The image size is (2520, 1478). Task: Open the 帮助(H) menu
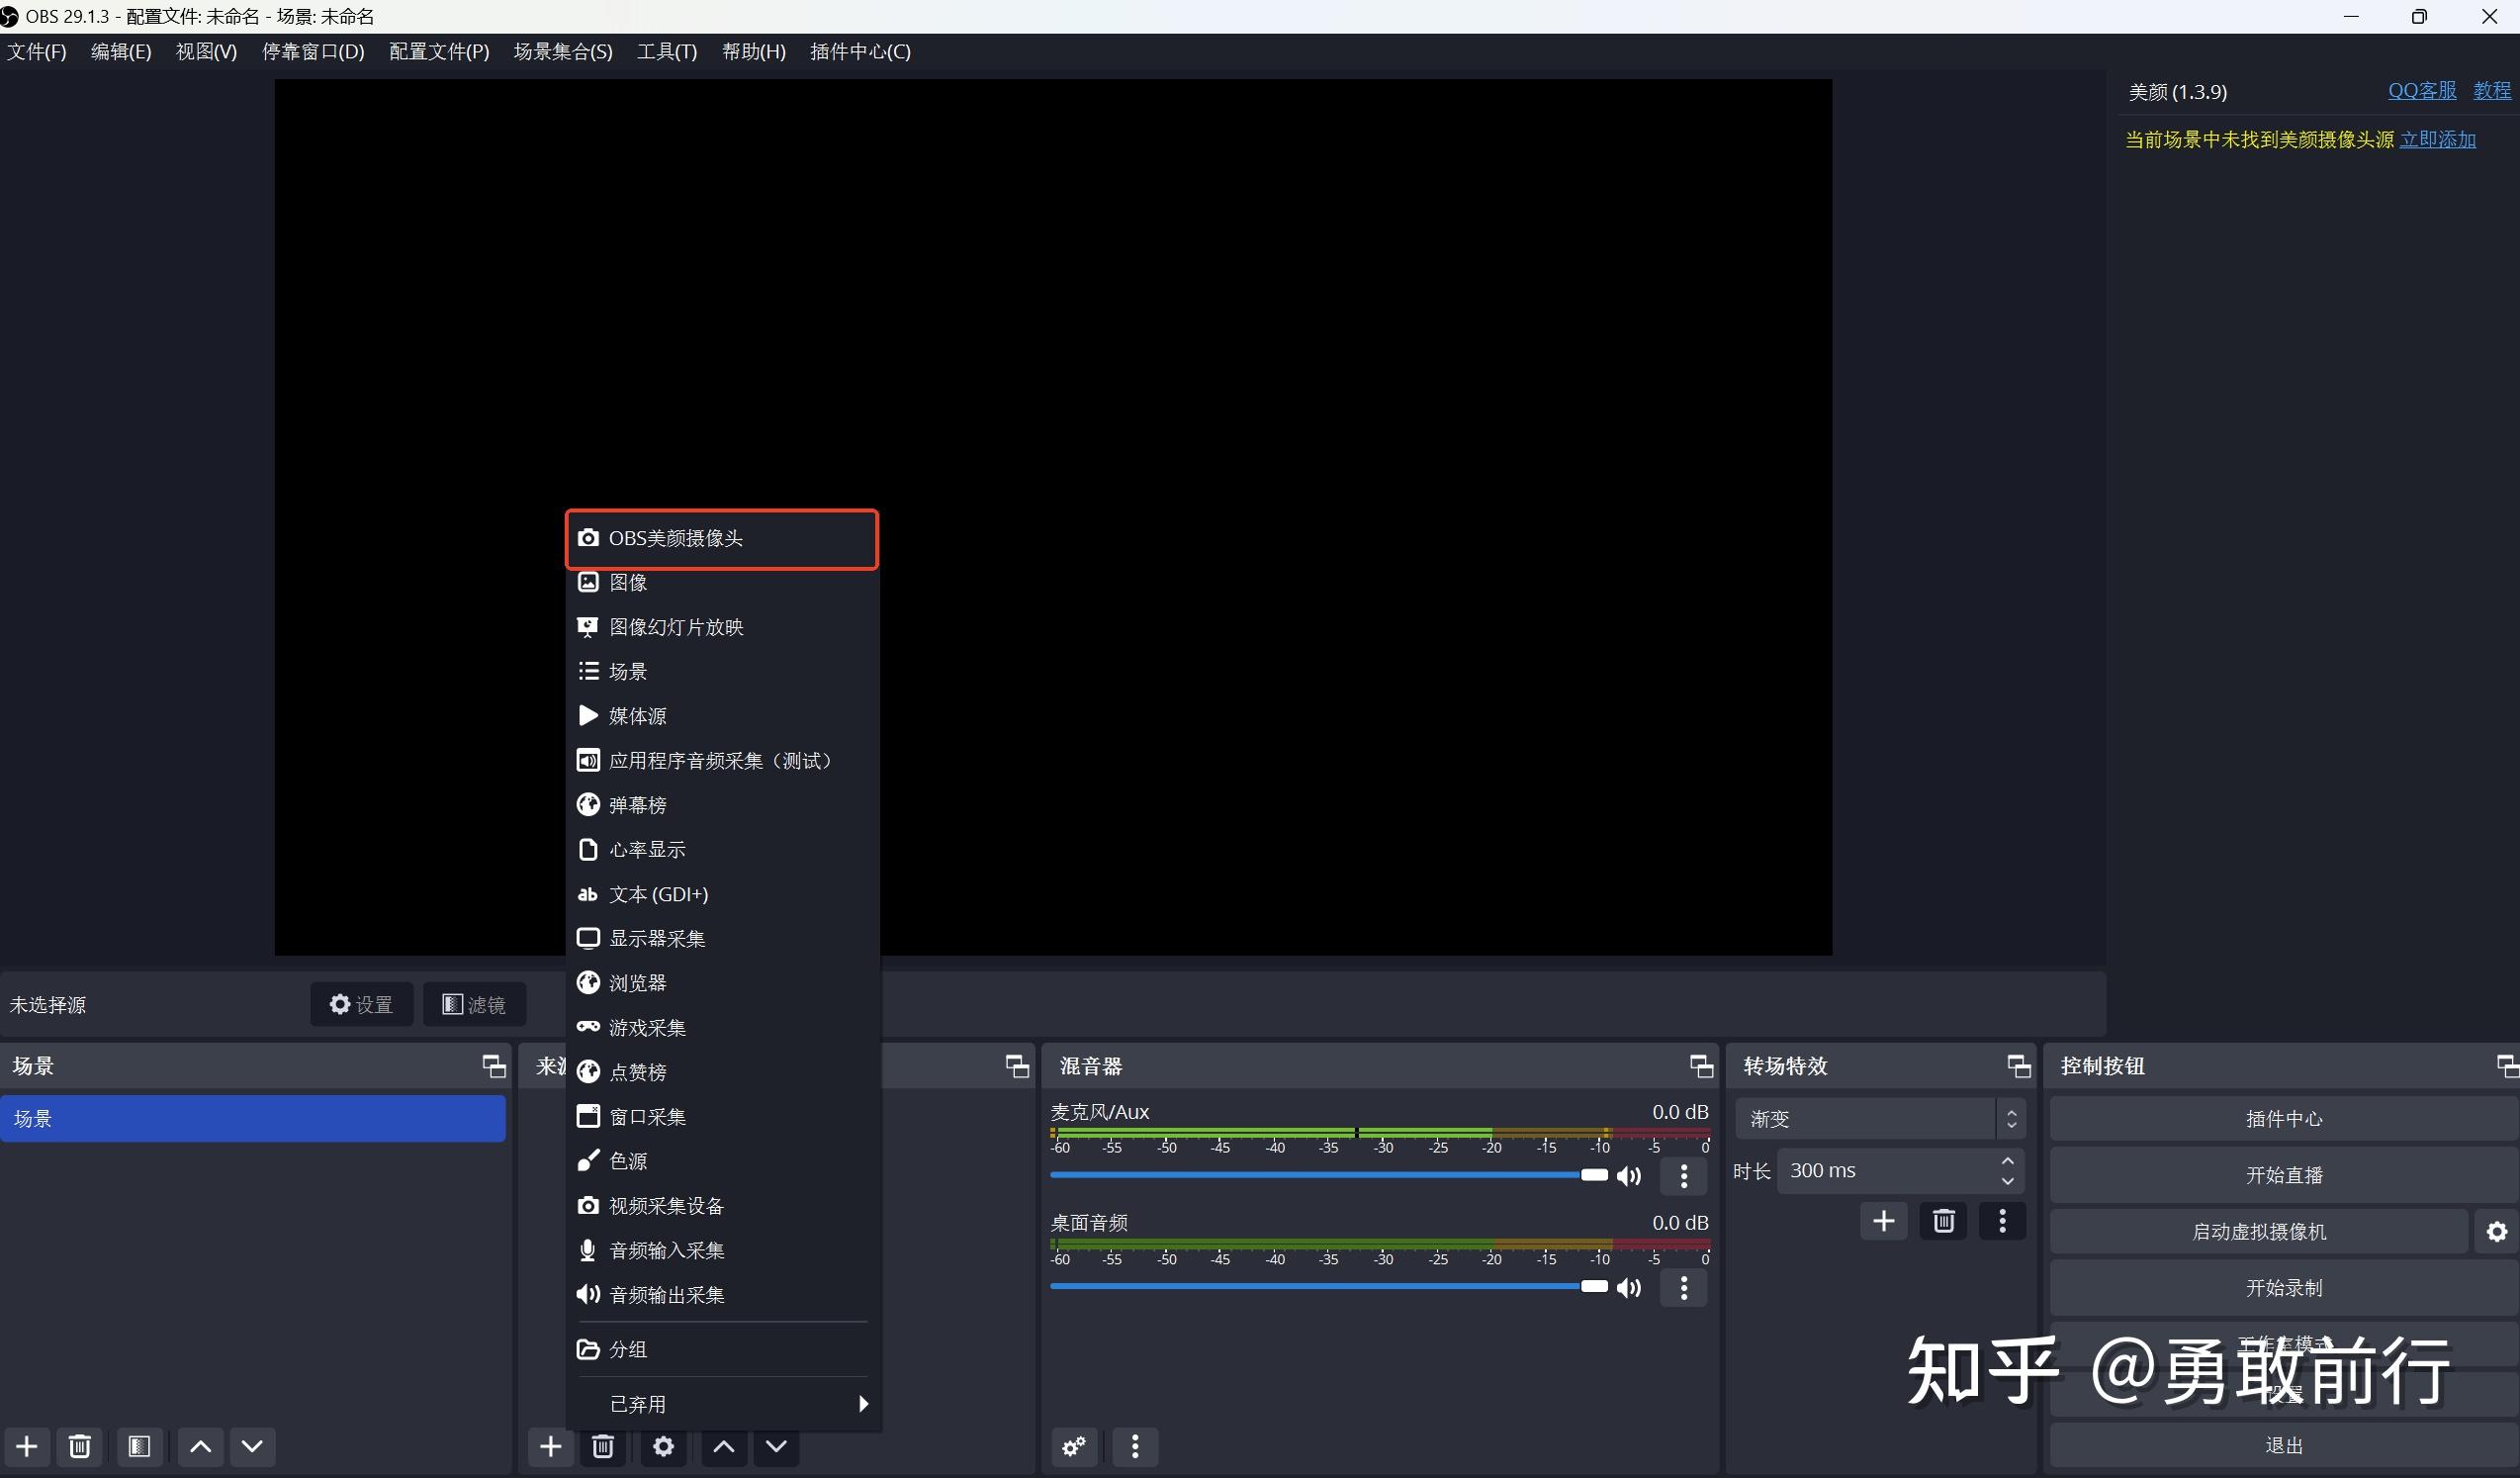click(754, 51)
